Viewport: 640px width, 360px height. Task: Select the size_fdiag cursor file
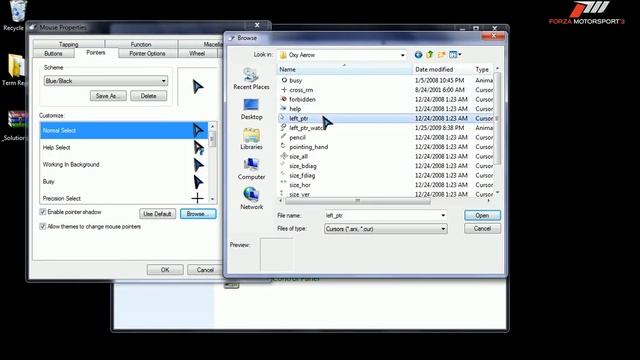[x=302, y=176]
